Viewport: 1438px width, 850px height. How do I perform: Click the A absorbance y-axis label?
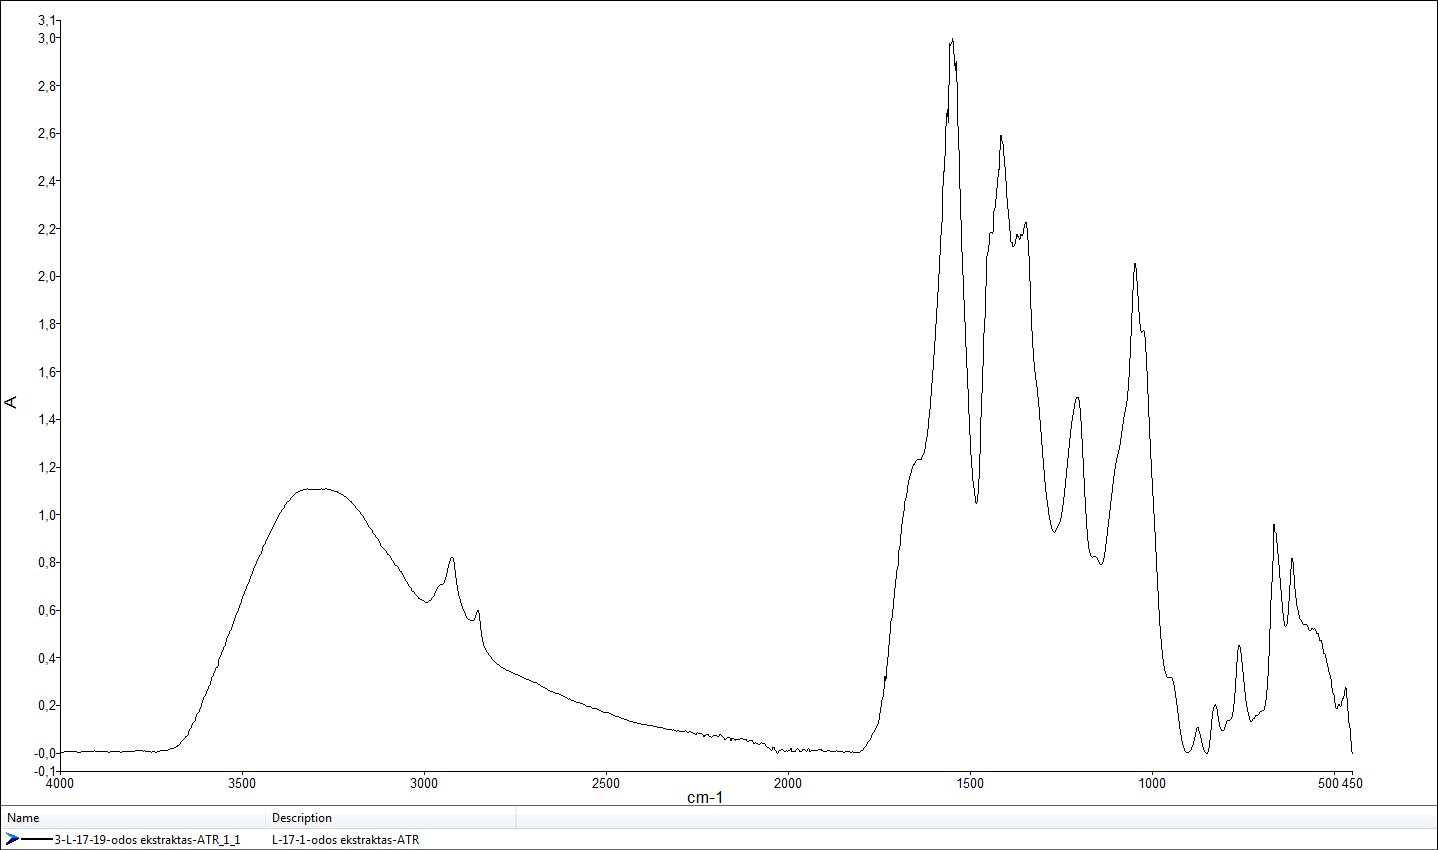(11, 402)
